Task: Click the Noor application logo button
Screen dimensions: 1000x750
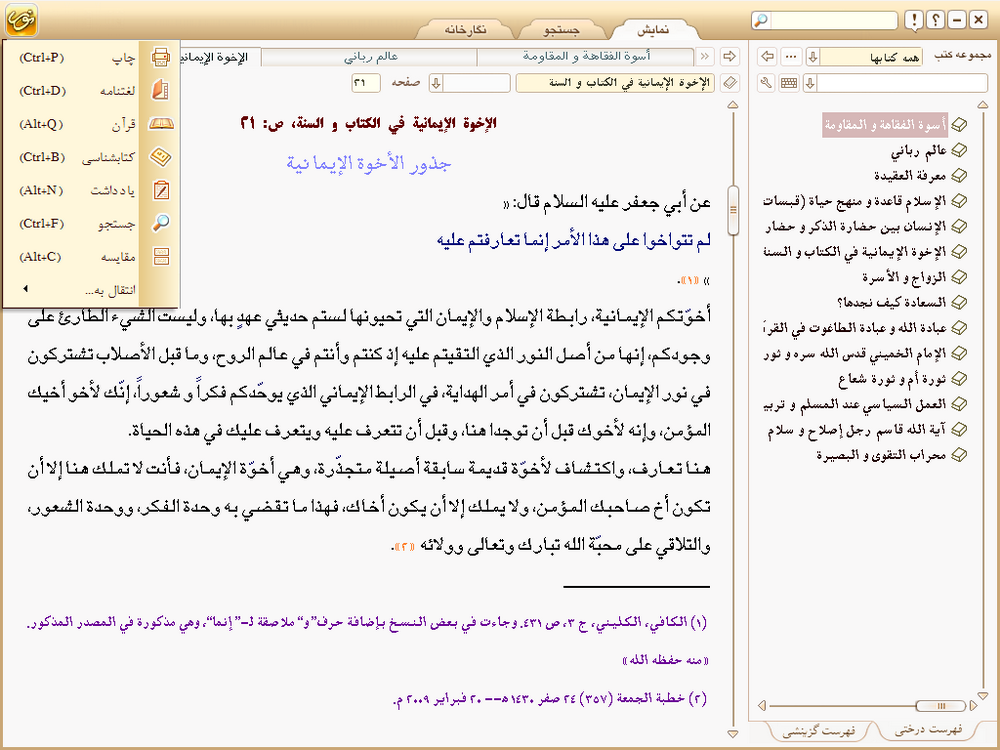Action: point(21,20)
